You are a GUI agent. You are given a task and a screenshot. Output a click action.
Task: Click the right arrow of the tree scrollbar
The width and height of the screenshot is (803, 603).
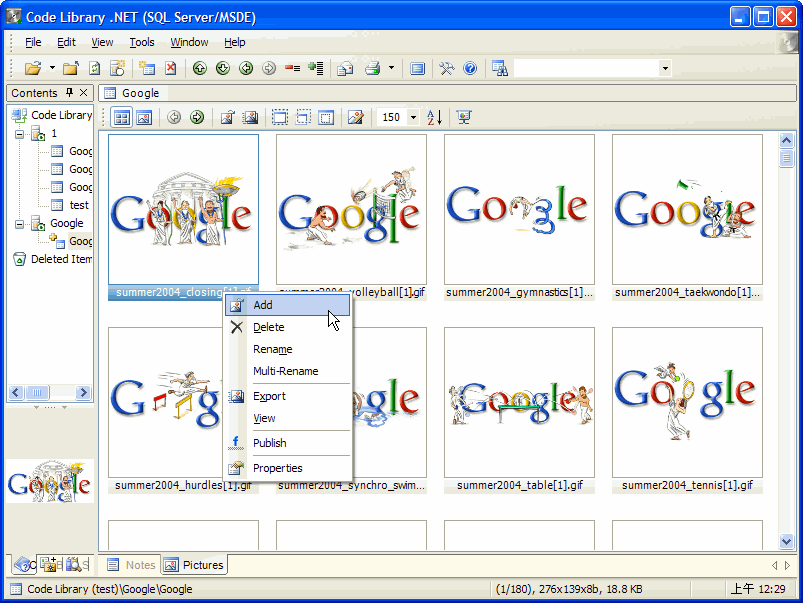click(82, 392)
